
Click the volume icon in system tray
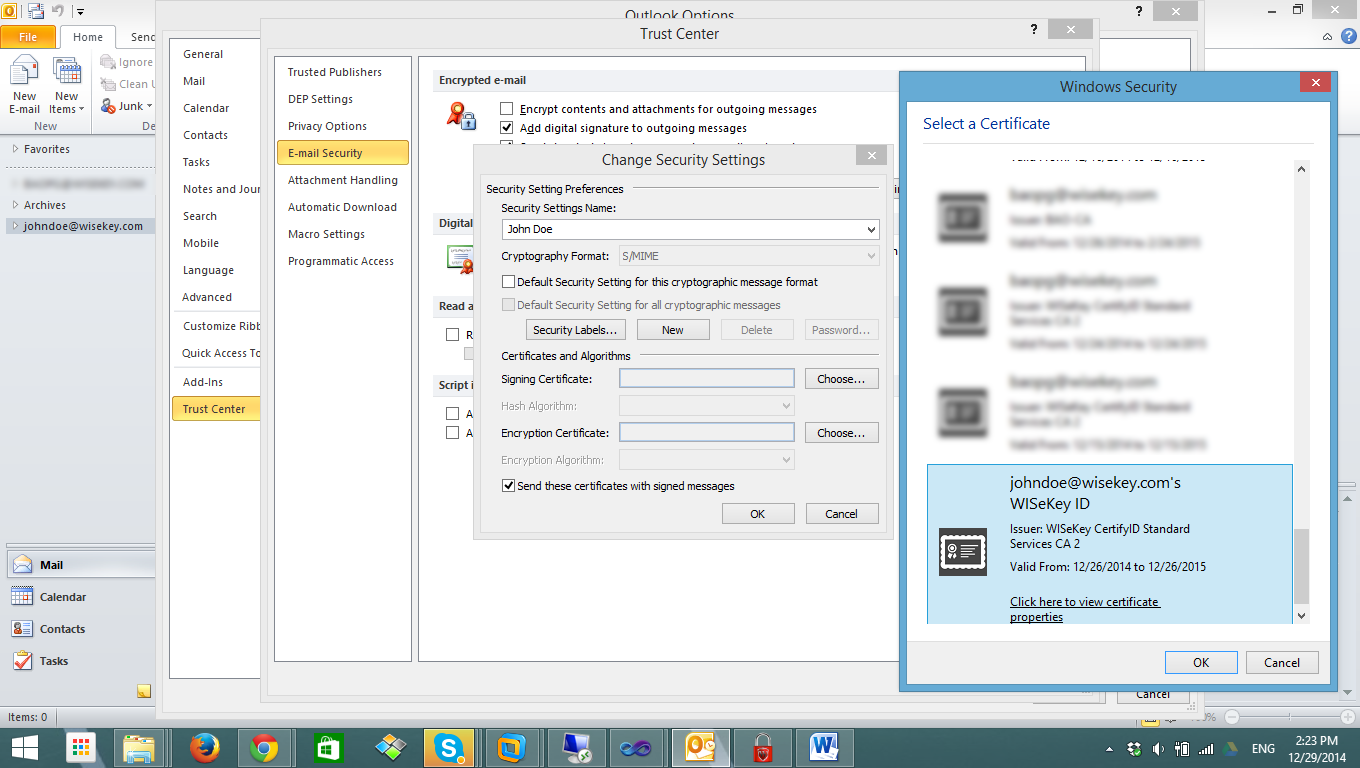point(1158,748)
